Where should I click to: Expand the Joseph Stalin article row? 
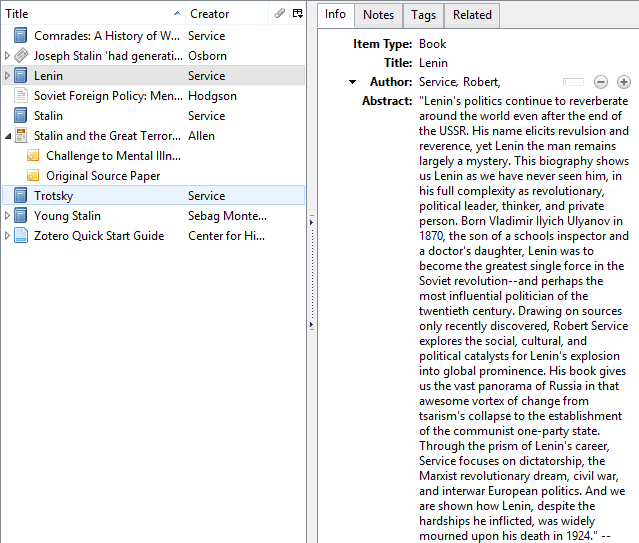pyautogui.click(x=7, y=55)
